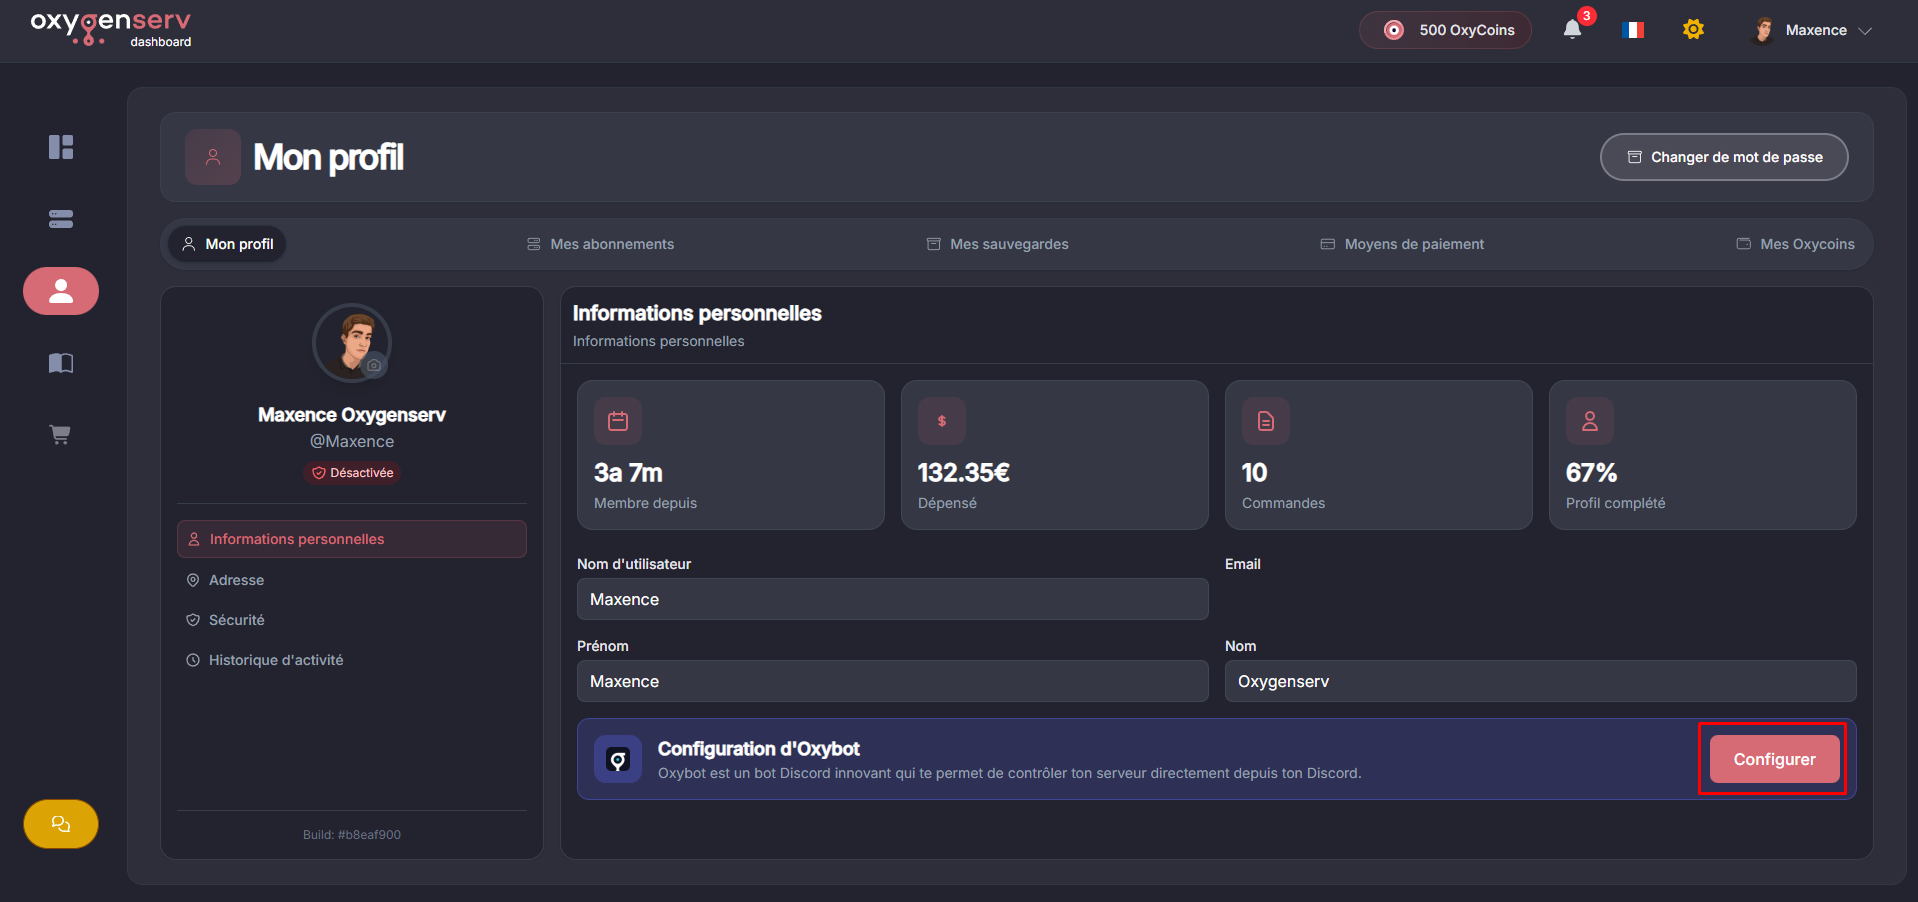Expand the Maxence account dropdown
Screen dimensions: 1918x902
(x=1811, y=30)
